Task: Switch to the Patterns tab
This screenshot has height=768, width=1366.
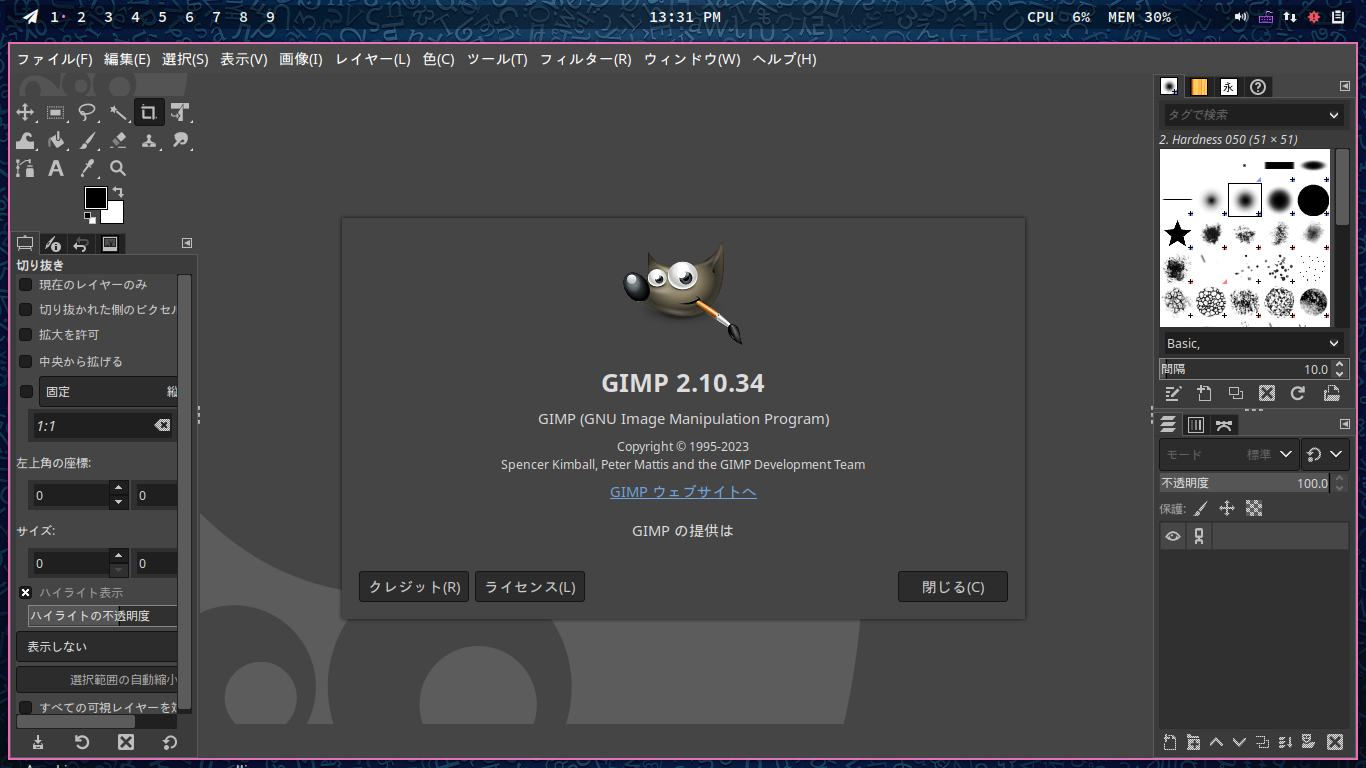Action: coord(1199,87)
